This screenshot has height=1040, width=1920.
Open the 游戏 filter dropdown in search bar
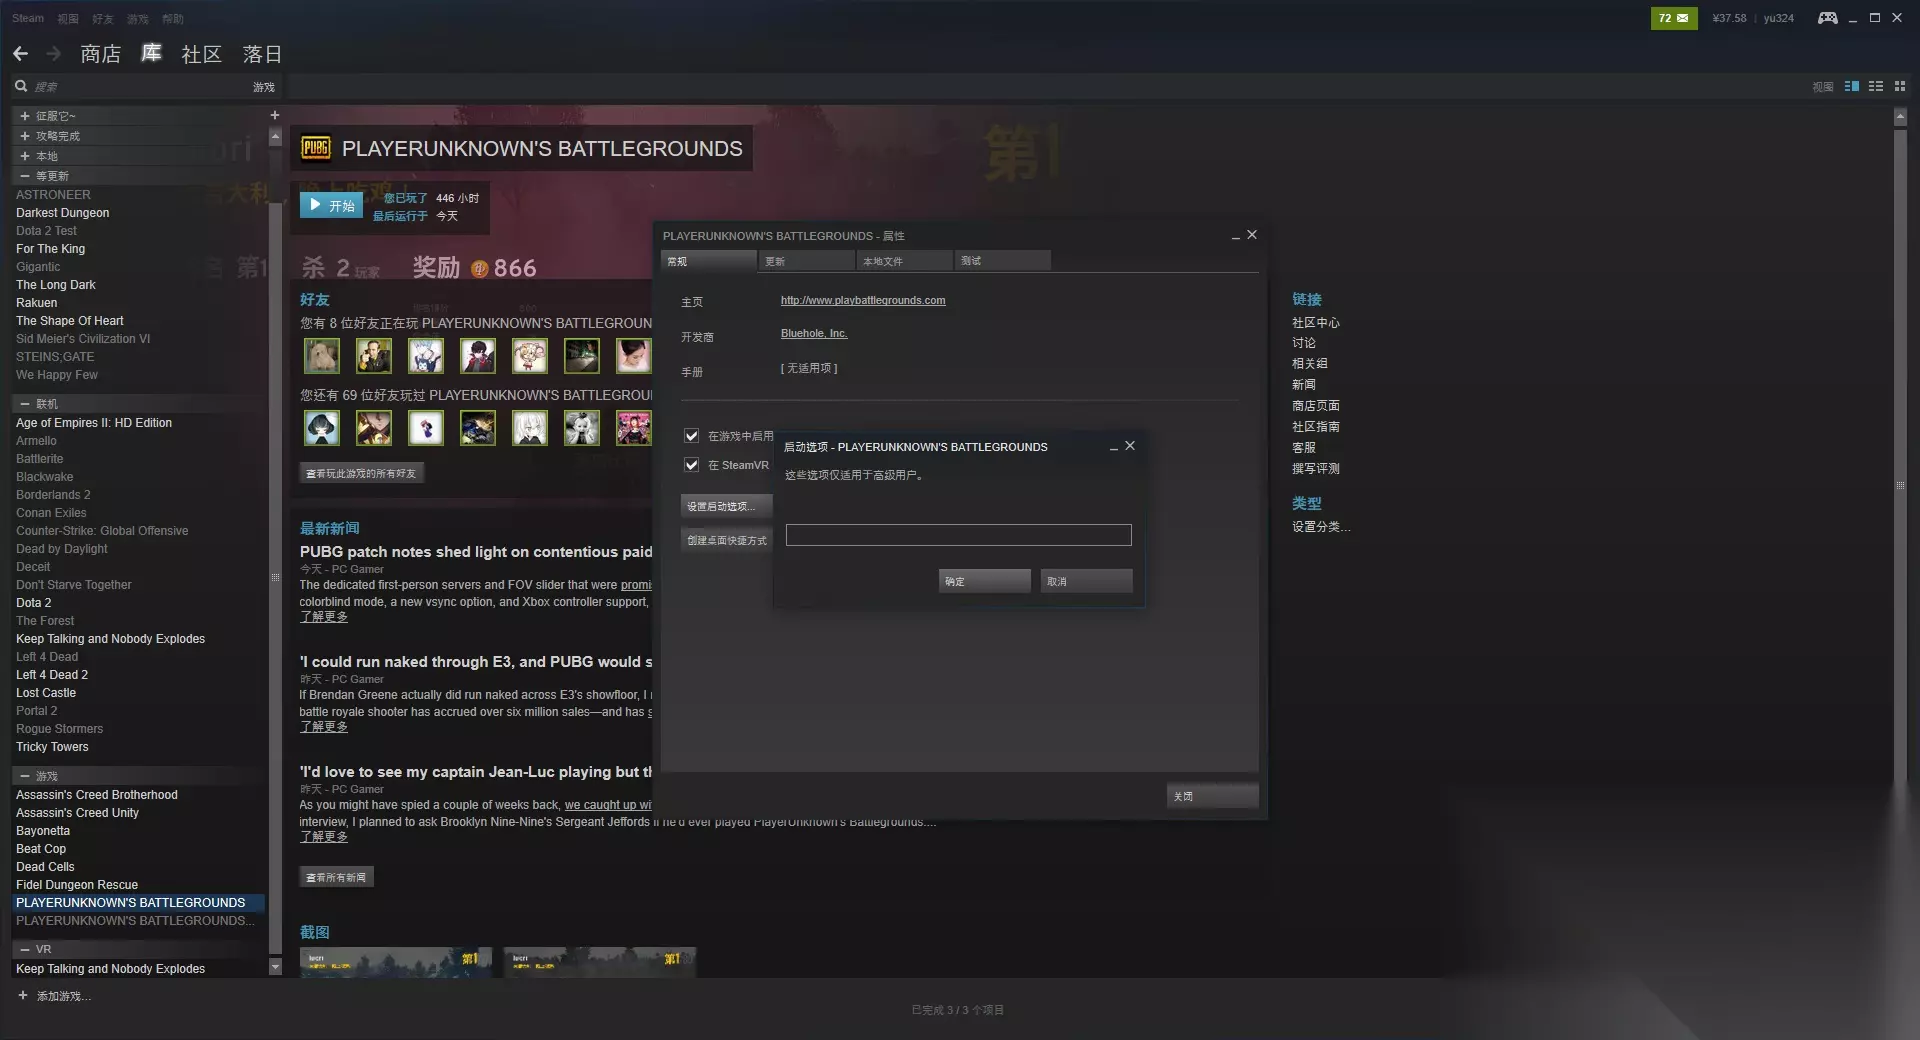point(263,87)
